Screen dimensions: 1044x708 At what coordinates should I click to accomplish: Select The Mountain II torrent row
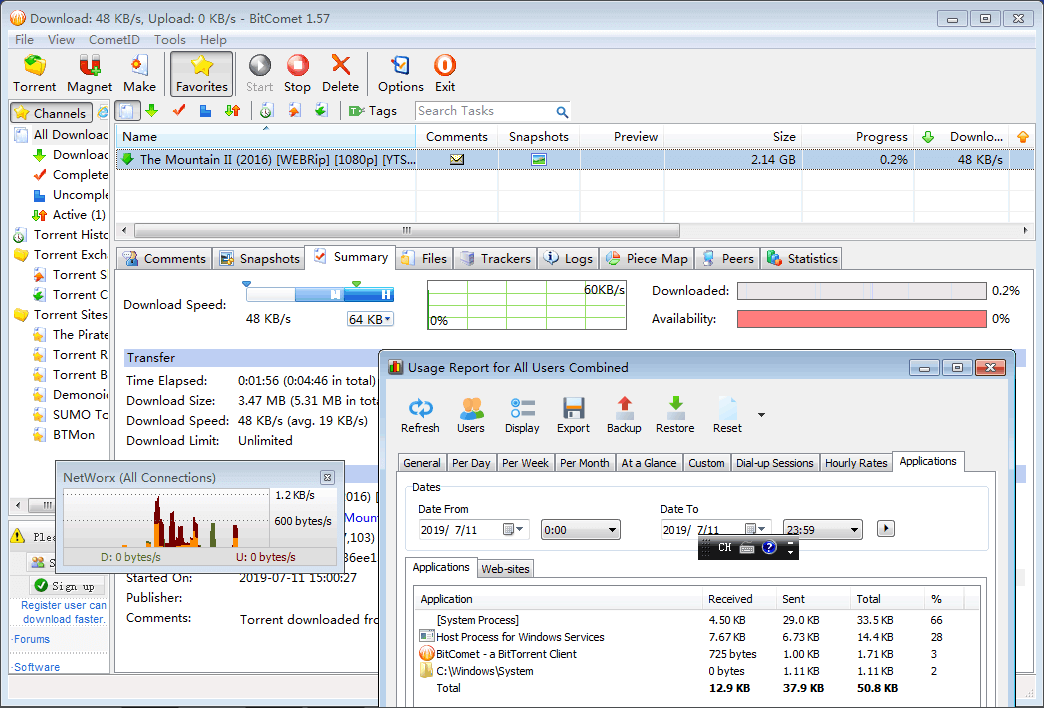(x=575, y=159)
